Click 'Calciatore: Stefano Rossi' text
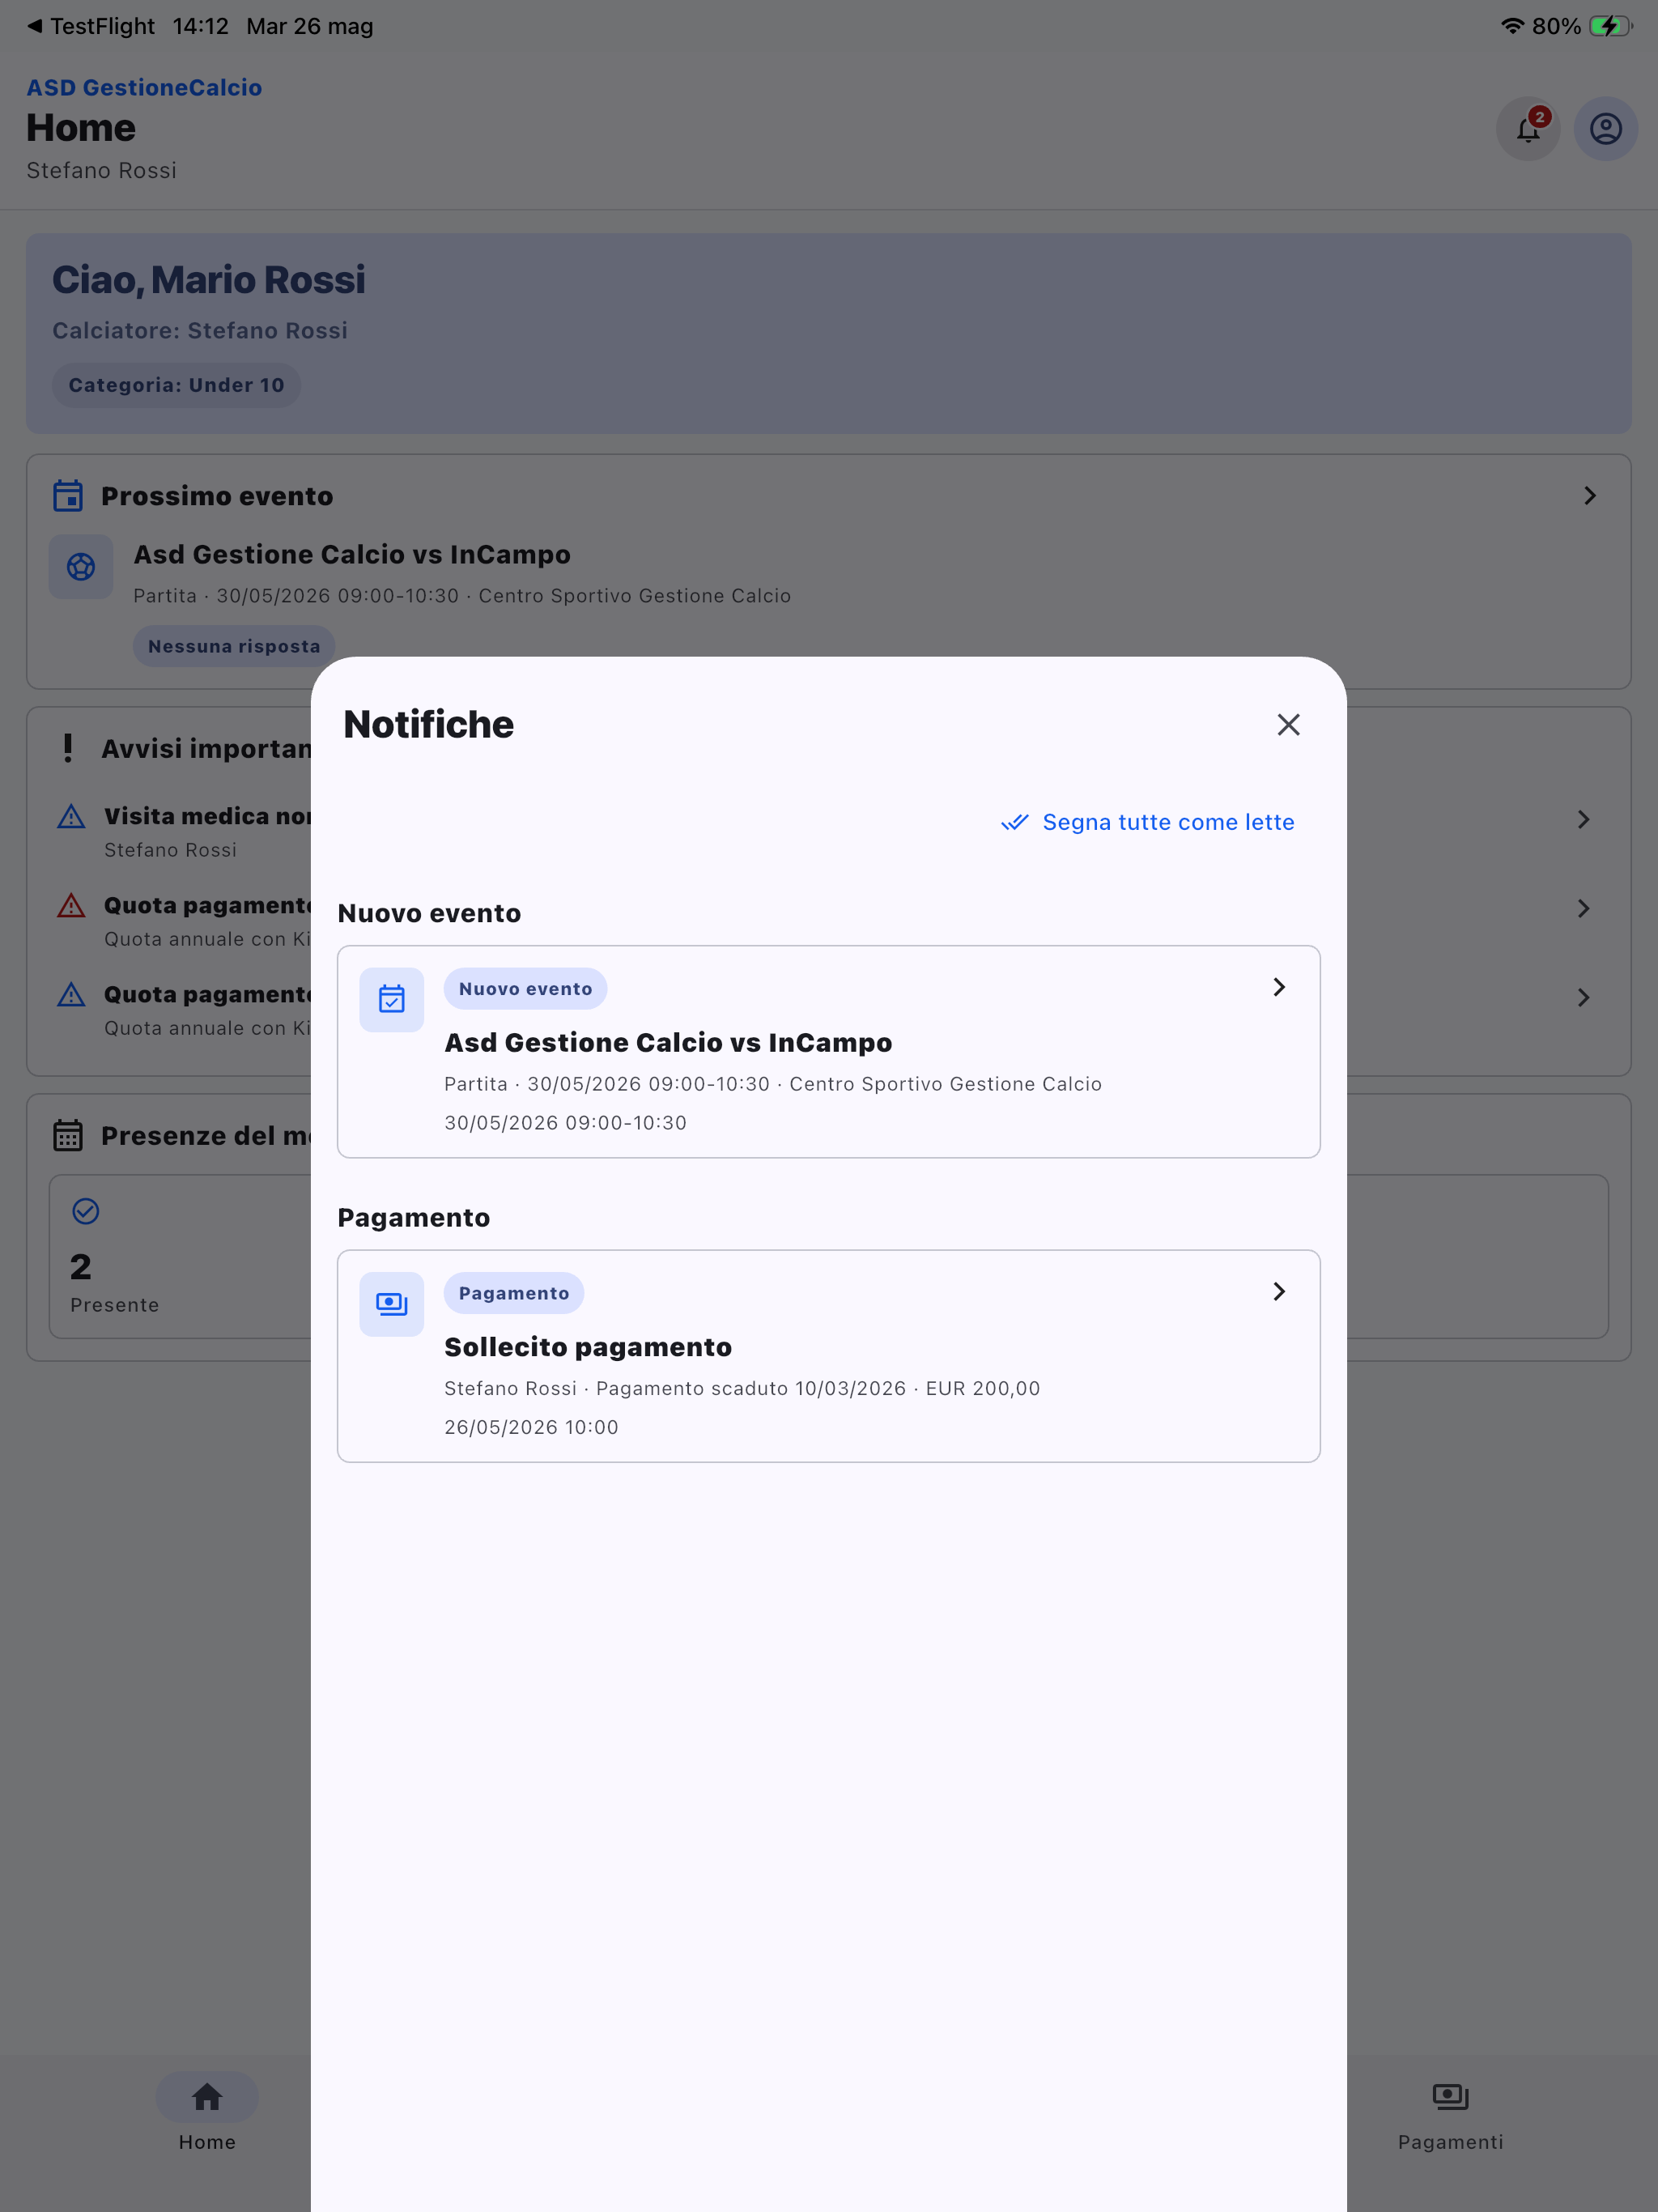 click(x=200, y=331)
